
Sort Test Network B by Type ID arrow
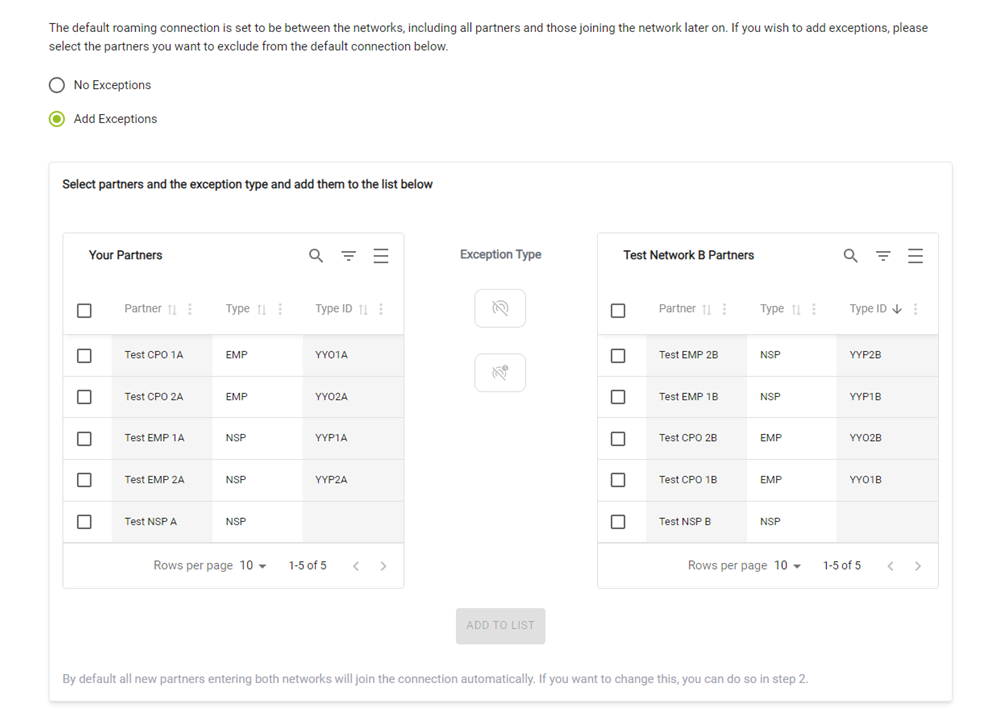[897, 309]
